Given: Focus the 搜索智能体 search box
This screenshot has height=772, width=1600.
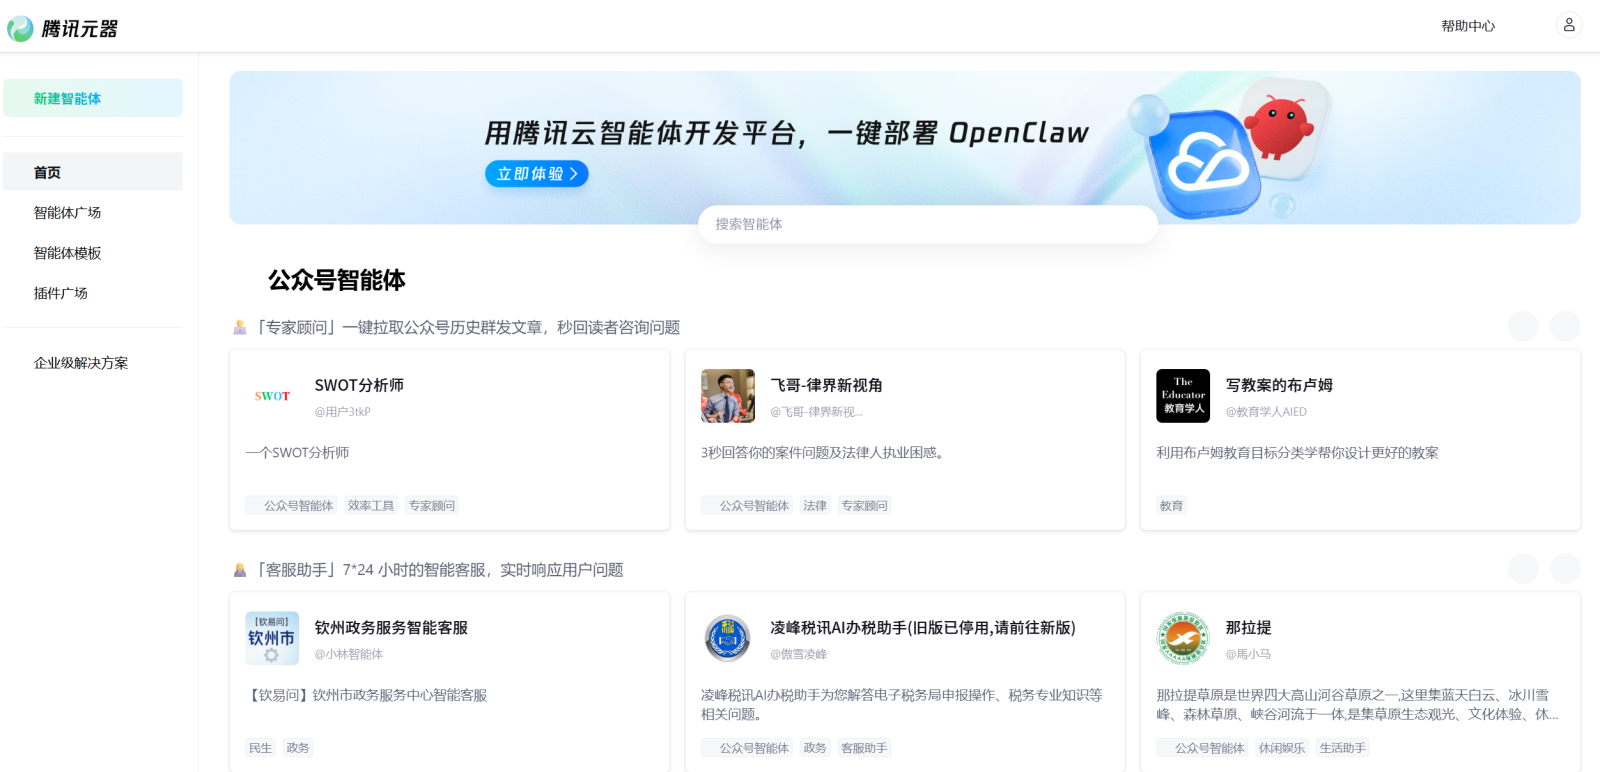Looking at the screenshot, I should pyautogui.click(x=928, y=224).
